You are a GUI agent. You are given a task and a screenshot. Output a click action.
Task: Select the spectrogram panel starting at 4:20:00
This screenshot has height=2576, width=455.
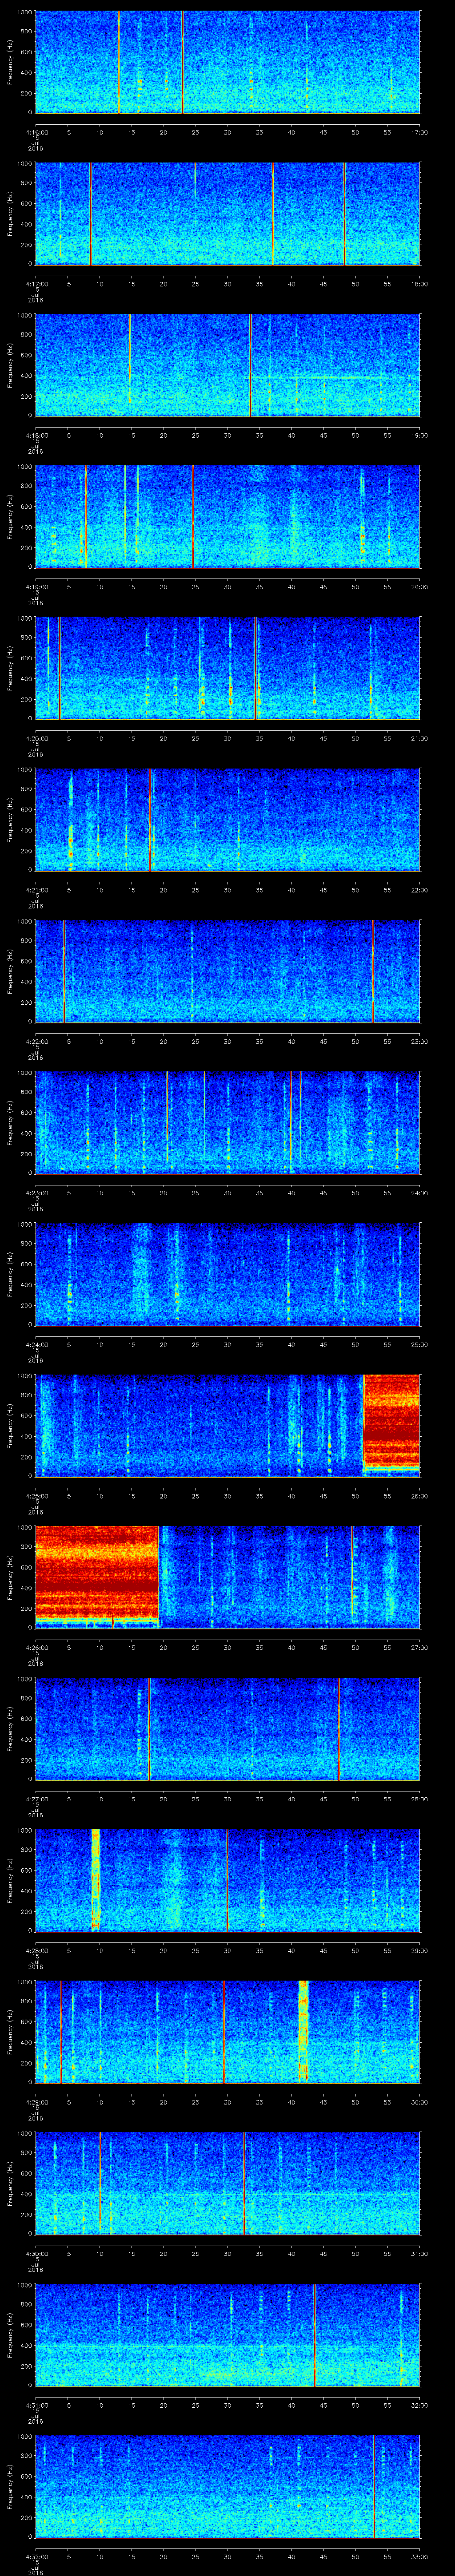pyautogui.click(x=227, y=668)
